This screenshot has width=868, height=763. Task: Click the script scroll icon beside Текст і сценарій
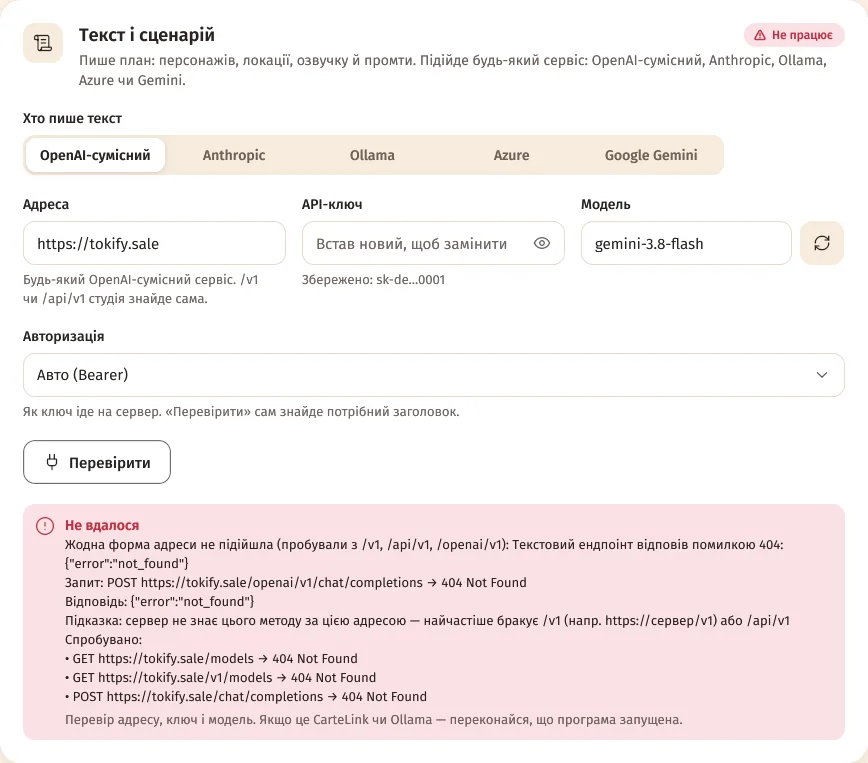(x=43, y=43)
